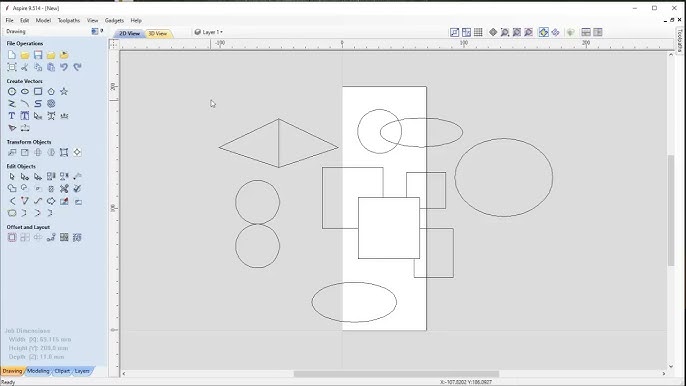Switch to the 3D View tab

click(x=158, y=33)
